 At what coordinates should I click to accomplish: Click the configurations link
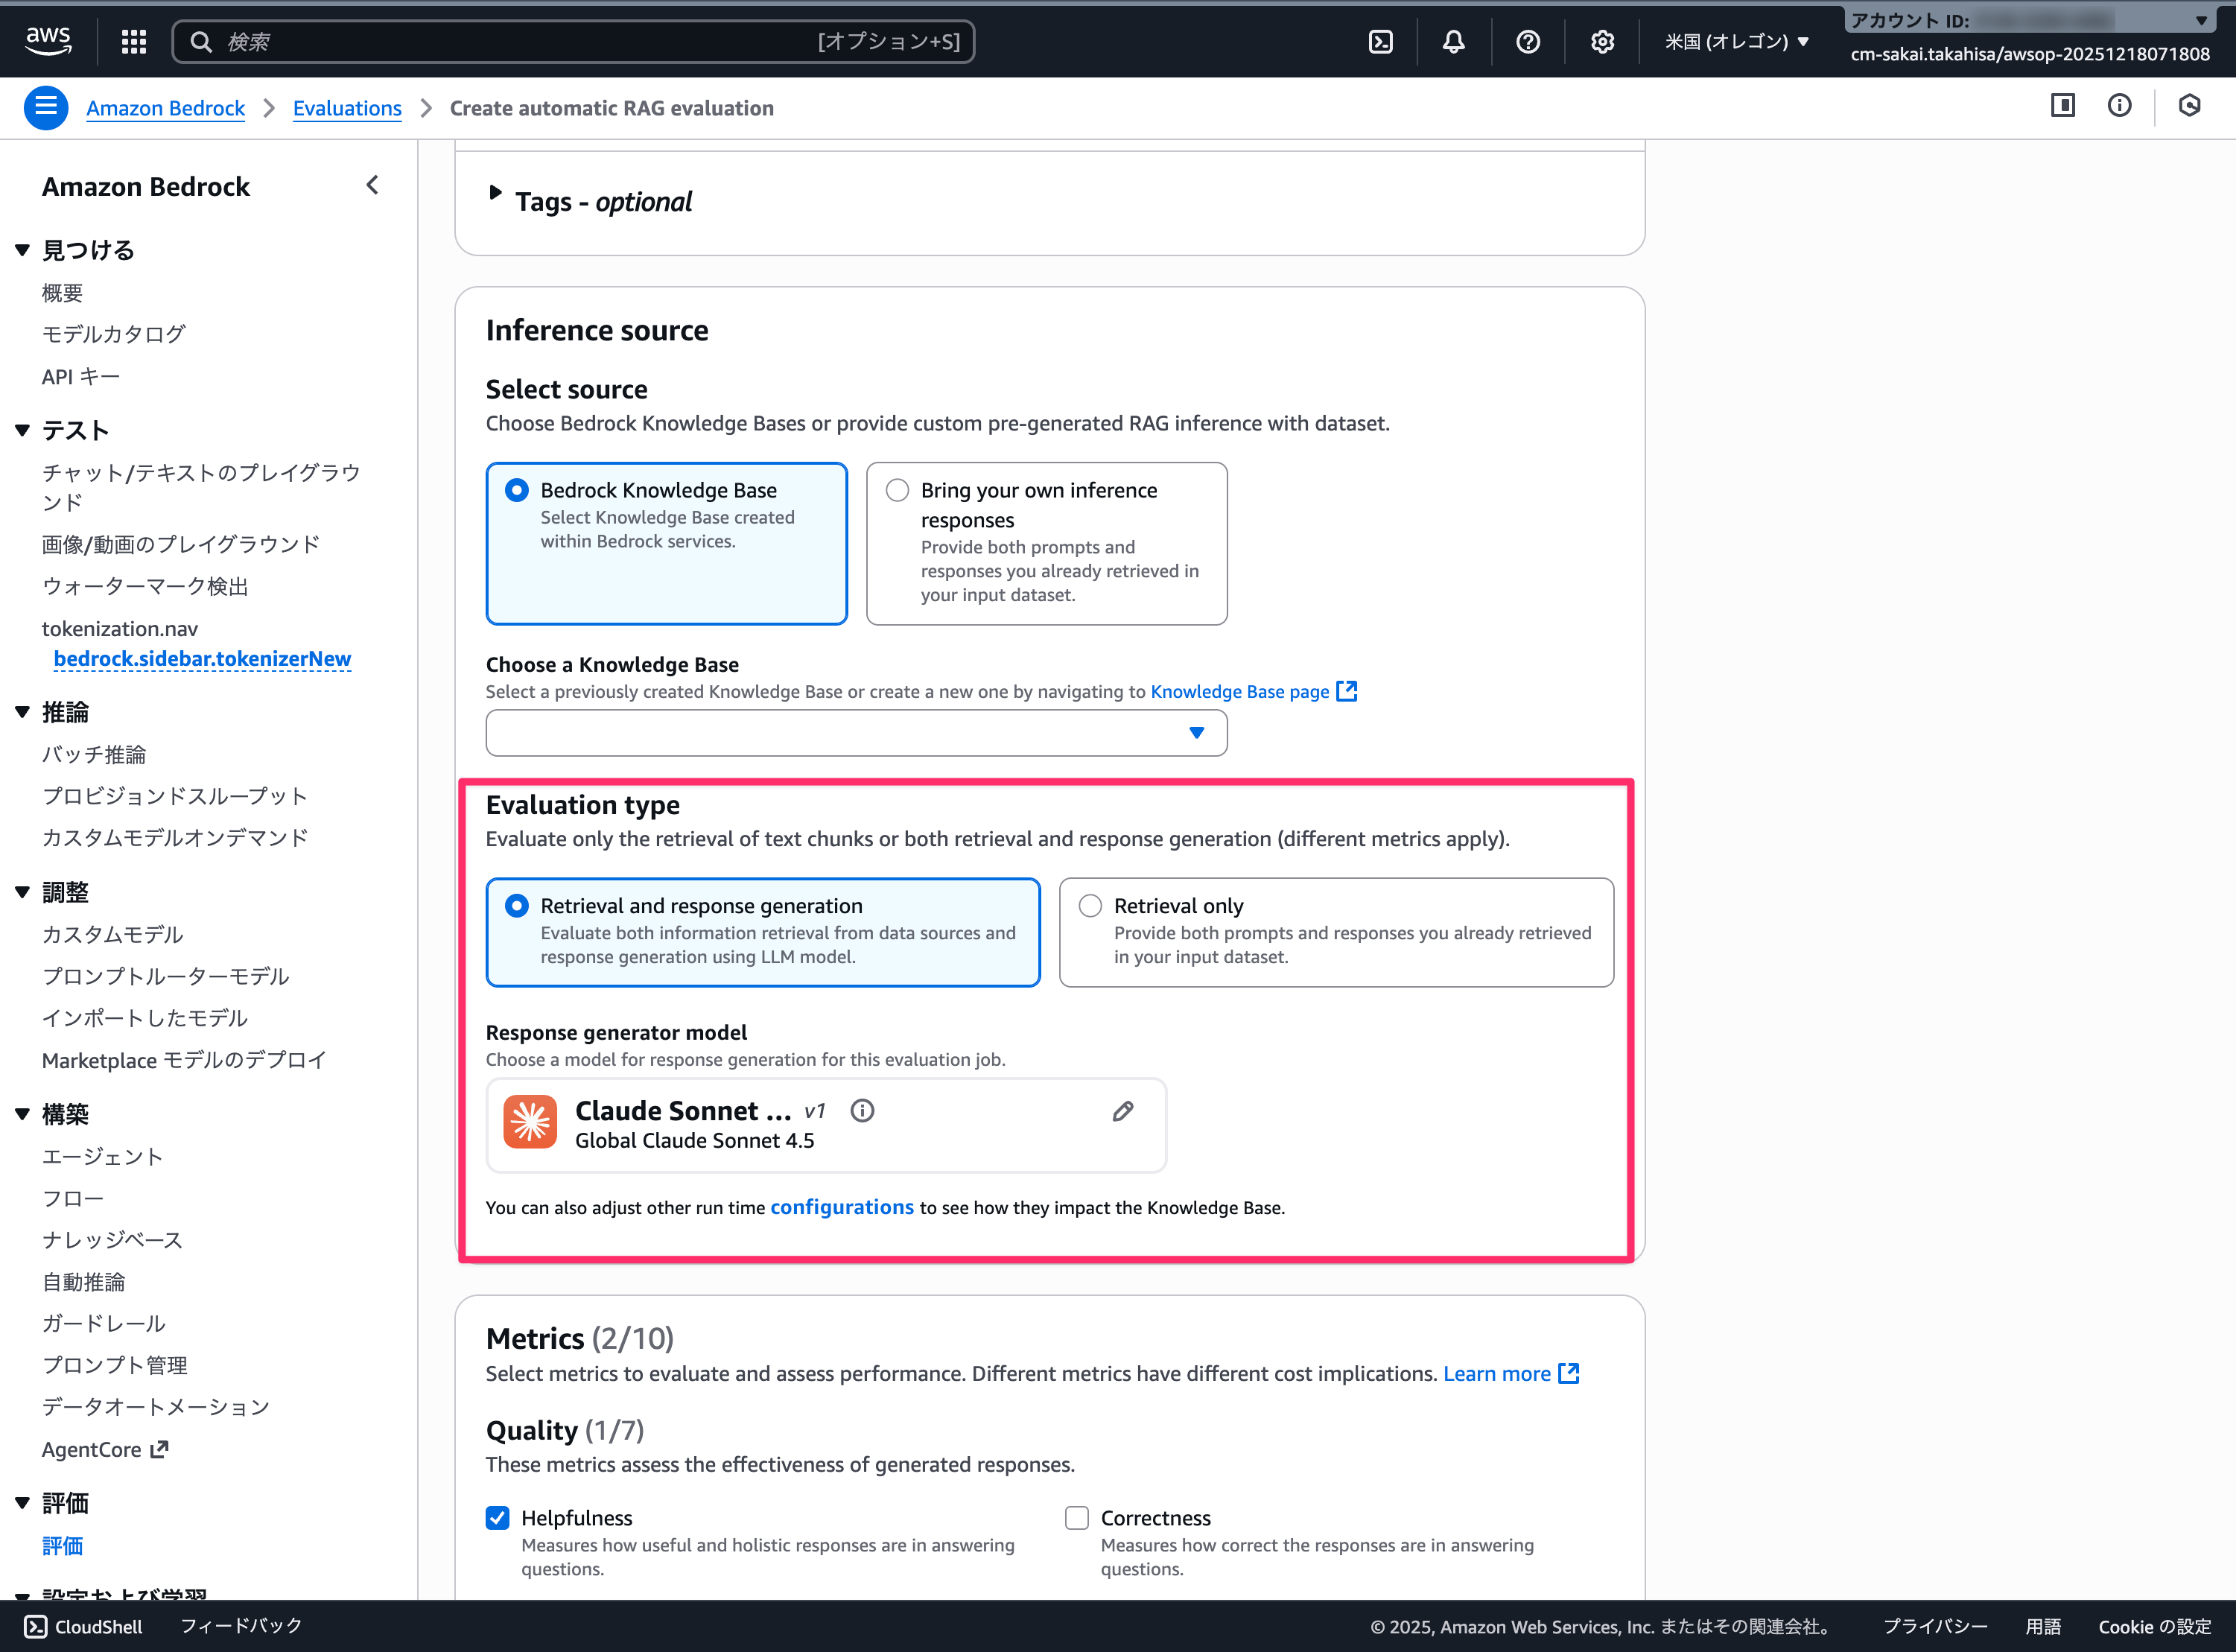(x=841, y=1207)
